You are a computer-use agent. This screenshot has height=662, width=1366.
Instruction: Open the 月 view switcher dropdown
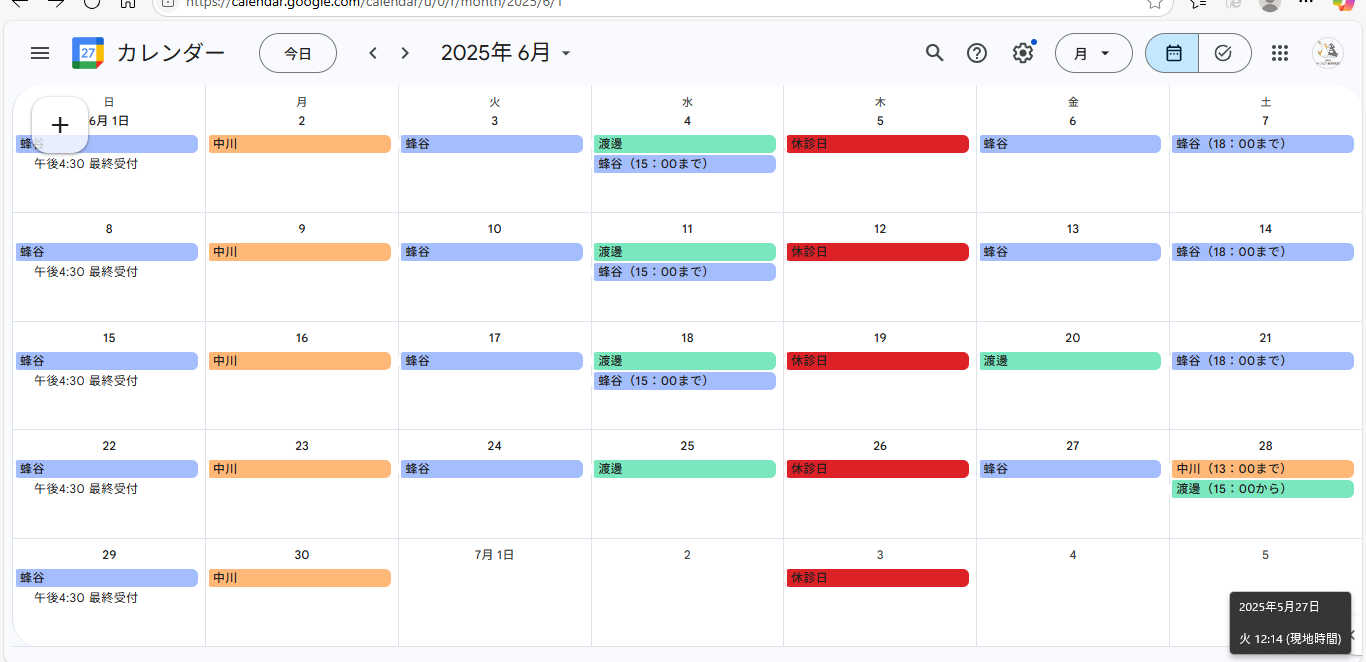click(1093, 53)
